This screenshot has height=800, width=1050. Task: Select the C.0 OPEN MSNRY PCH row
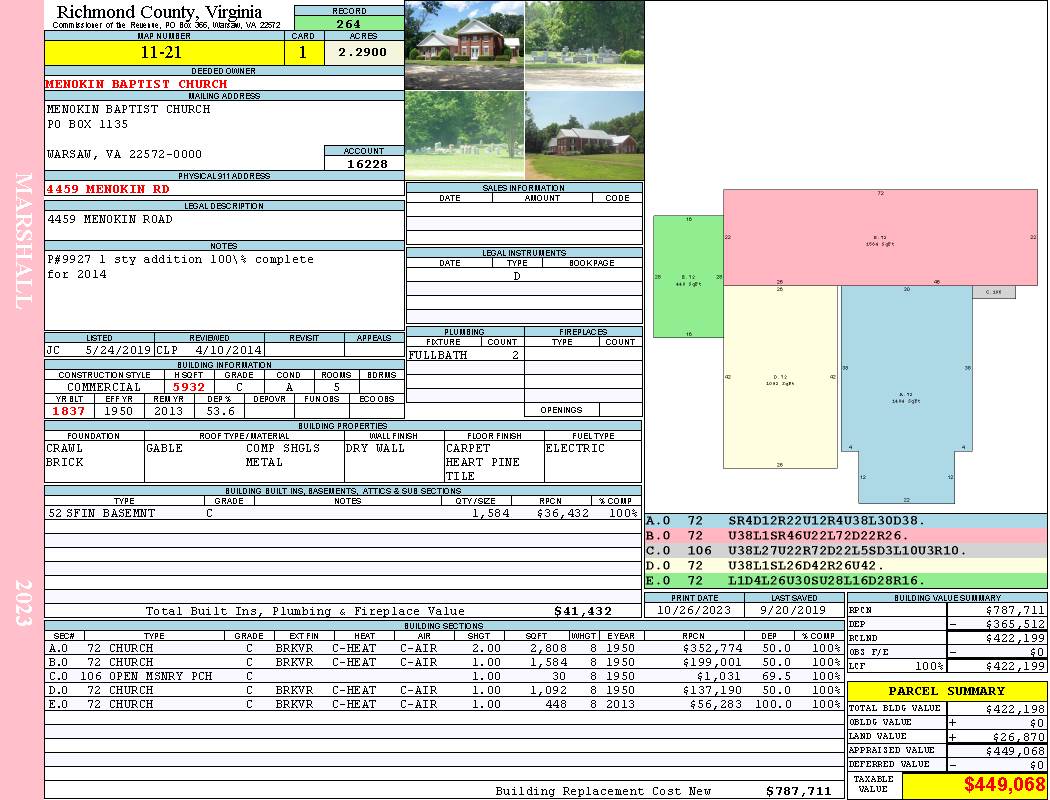coord(444,676)
